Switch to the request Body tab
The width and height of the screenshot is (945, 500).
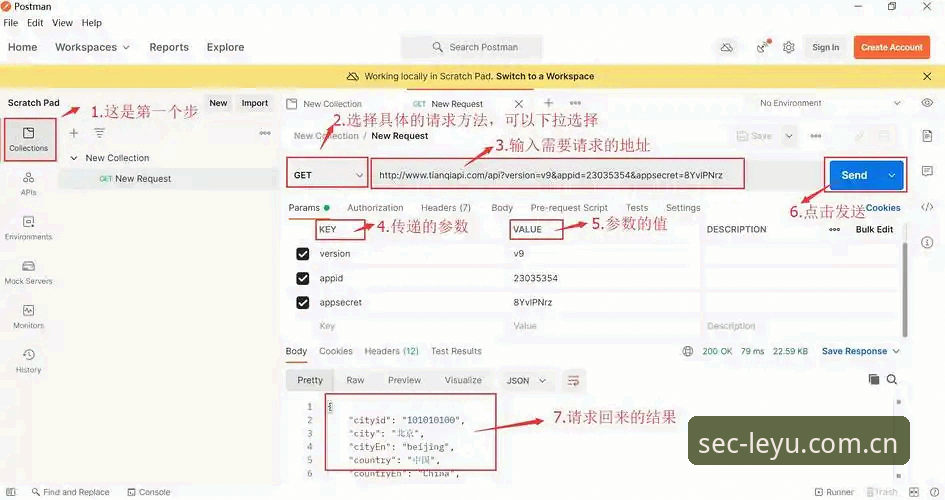coord(501,207)
